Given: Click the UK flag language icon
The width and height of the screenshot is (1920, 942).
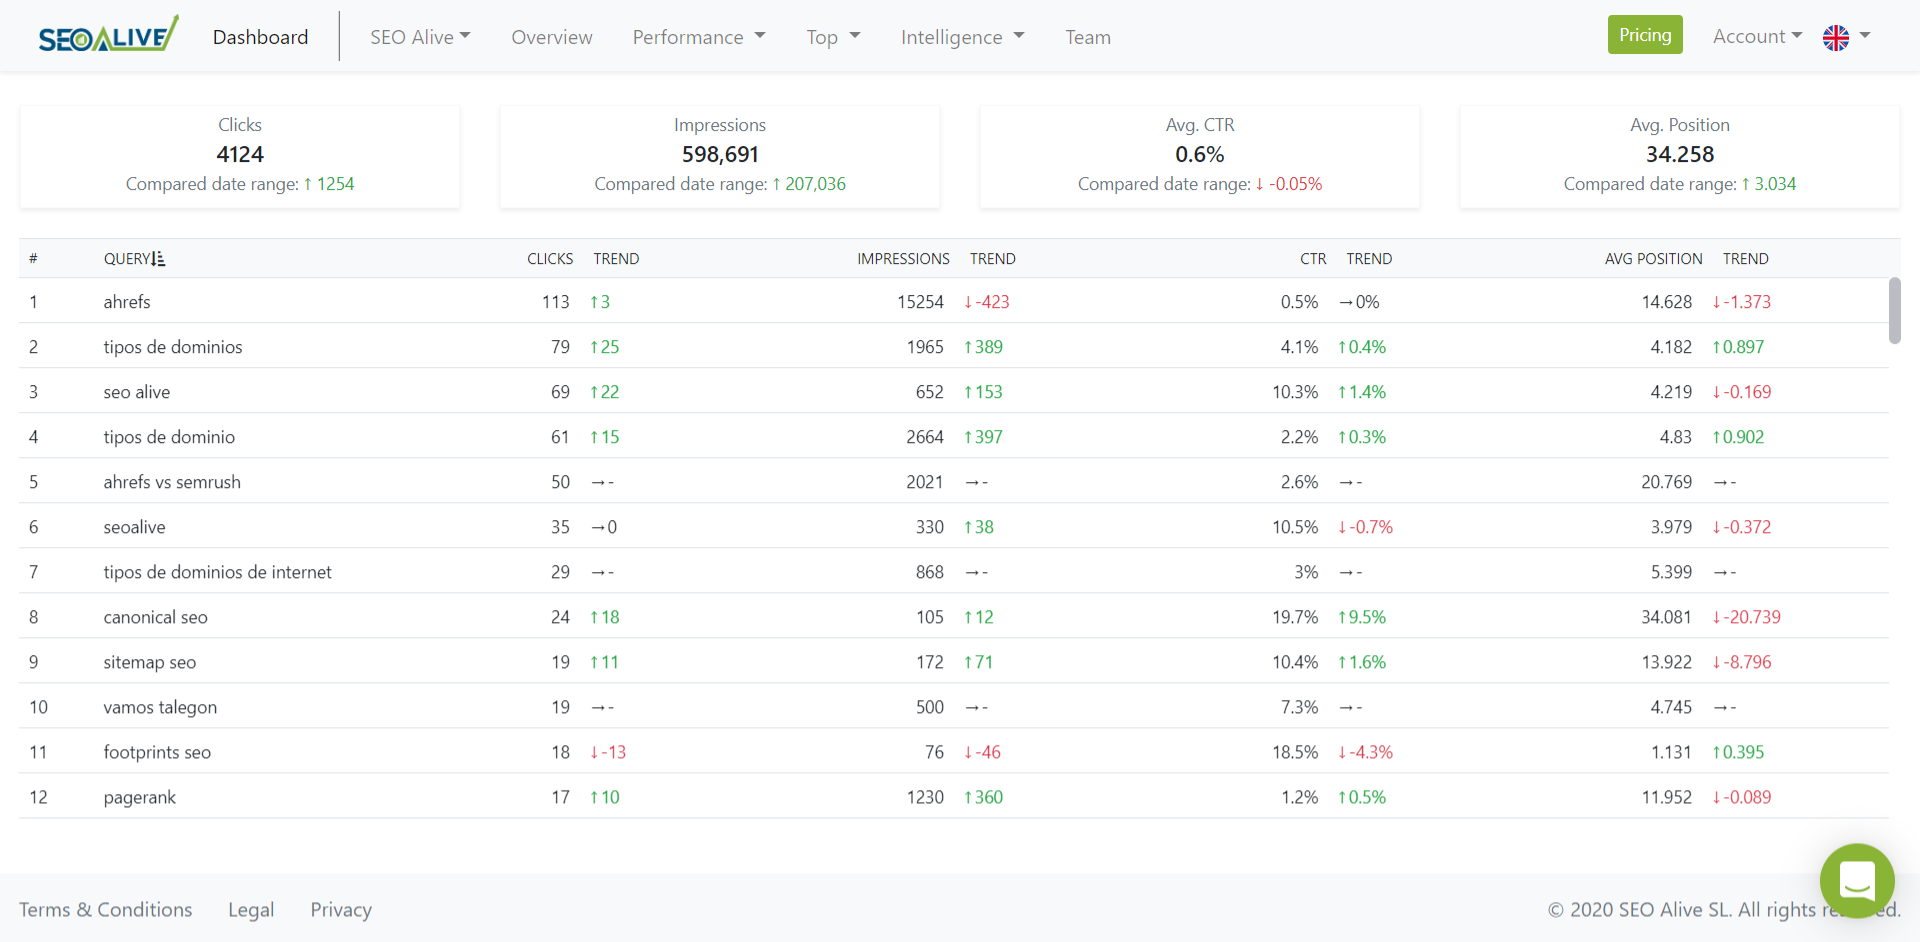Looking at the screenshot, I should 1836,37.
